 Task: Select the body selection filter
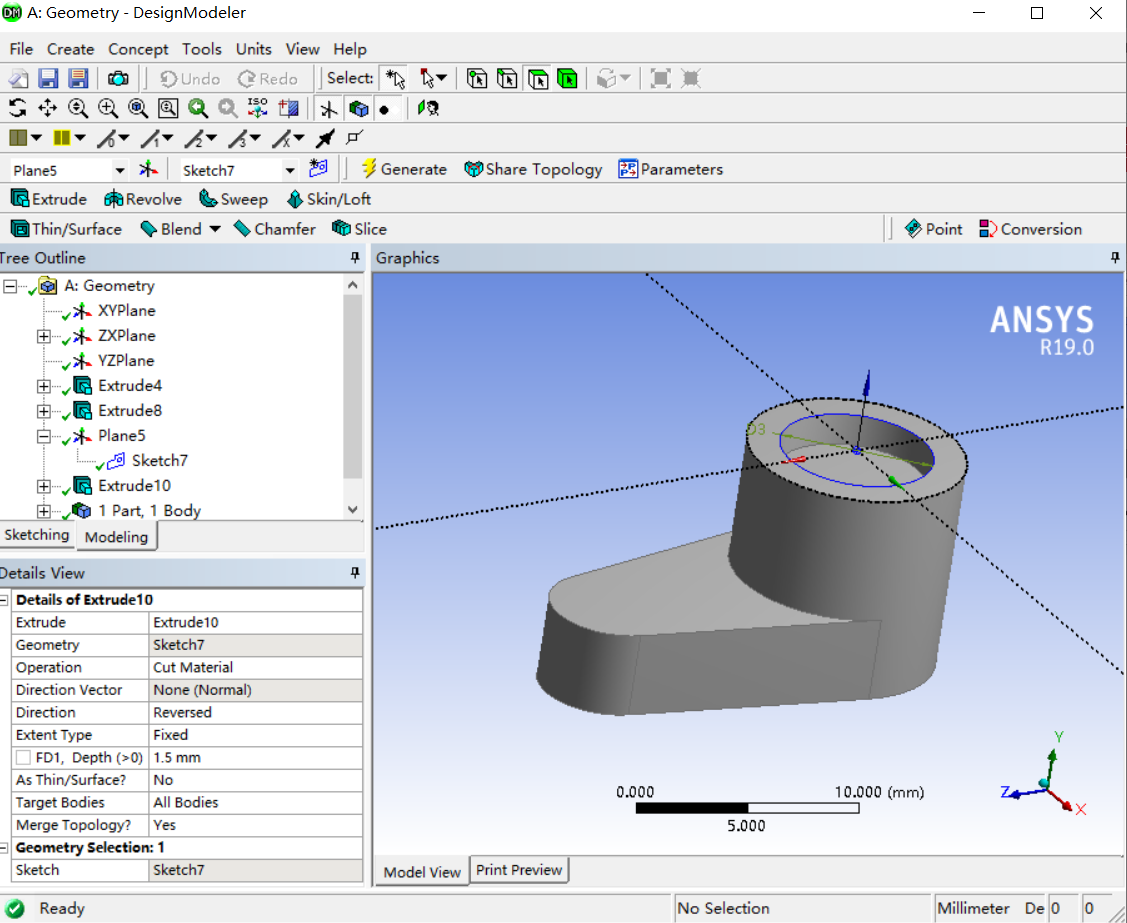click(x=567, y=78)
